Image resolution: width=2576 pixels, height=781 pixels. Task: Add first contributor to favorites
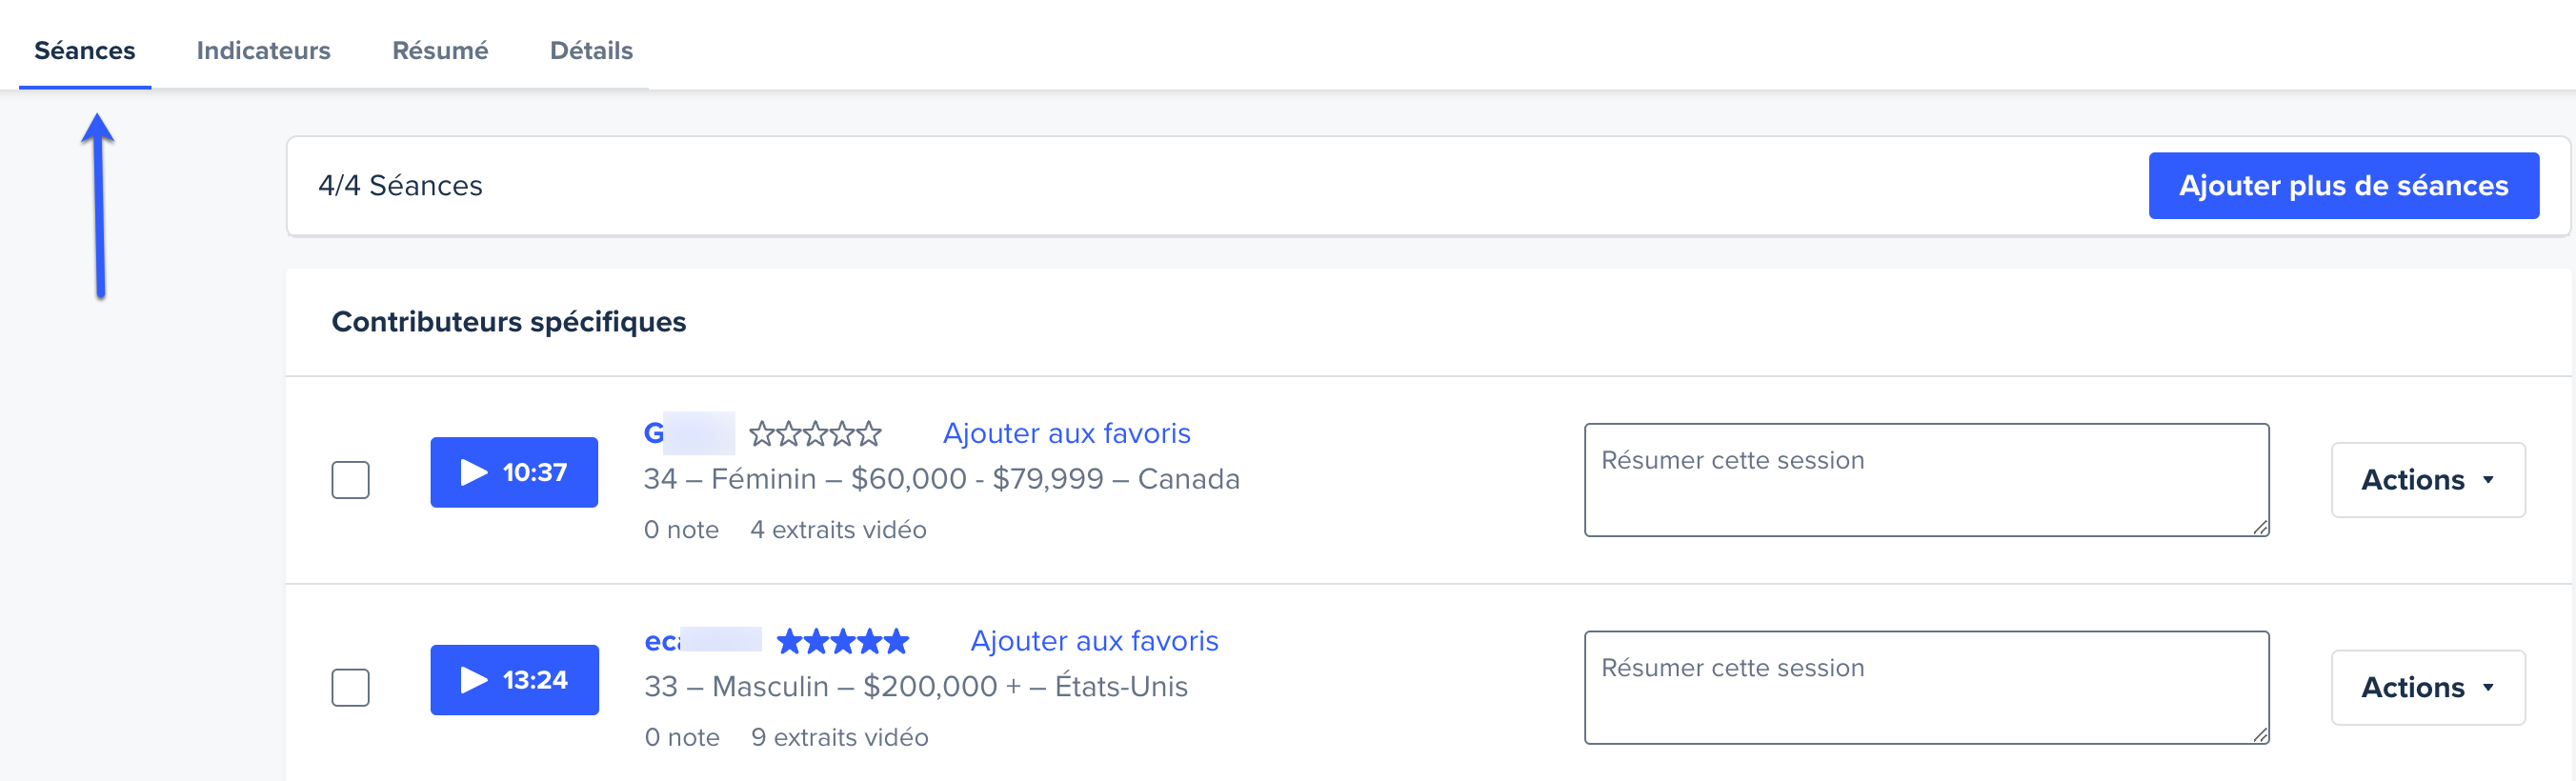pos(1066,433)
